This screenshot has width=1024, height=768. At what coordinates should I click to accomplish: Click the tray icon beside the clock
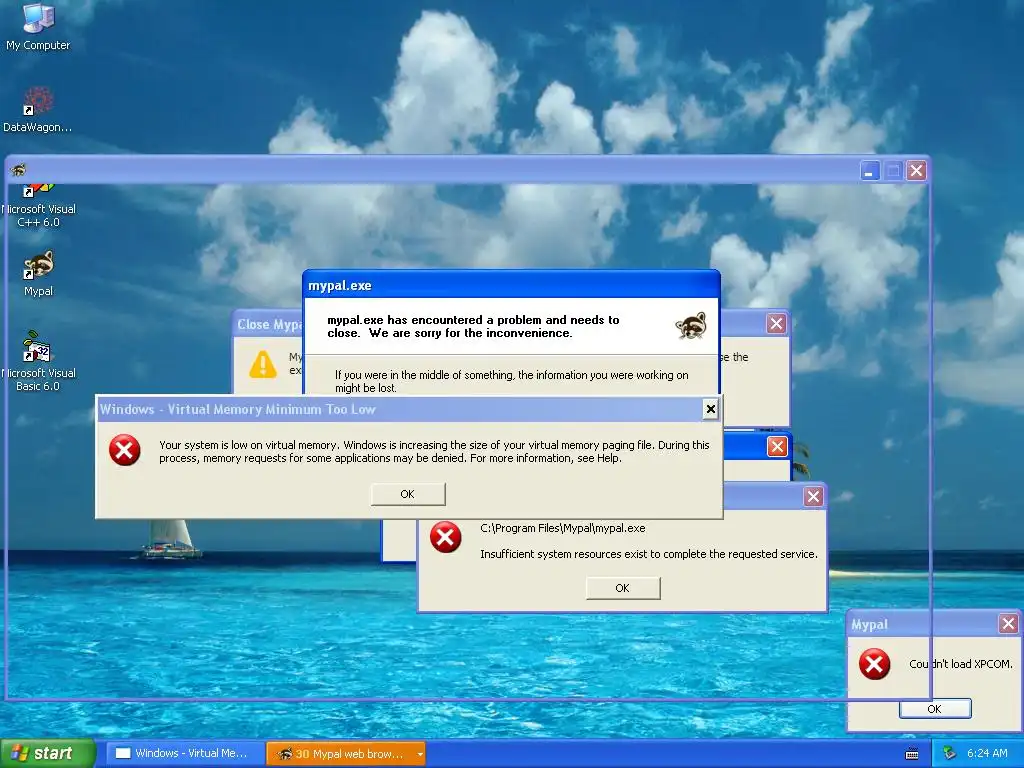[x=950, y=754]
